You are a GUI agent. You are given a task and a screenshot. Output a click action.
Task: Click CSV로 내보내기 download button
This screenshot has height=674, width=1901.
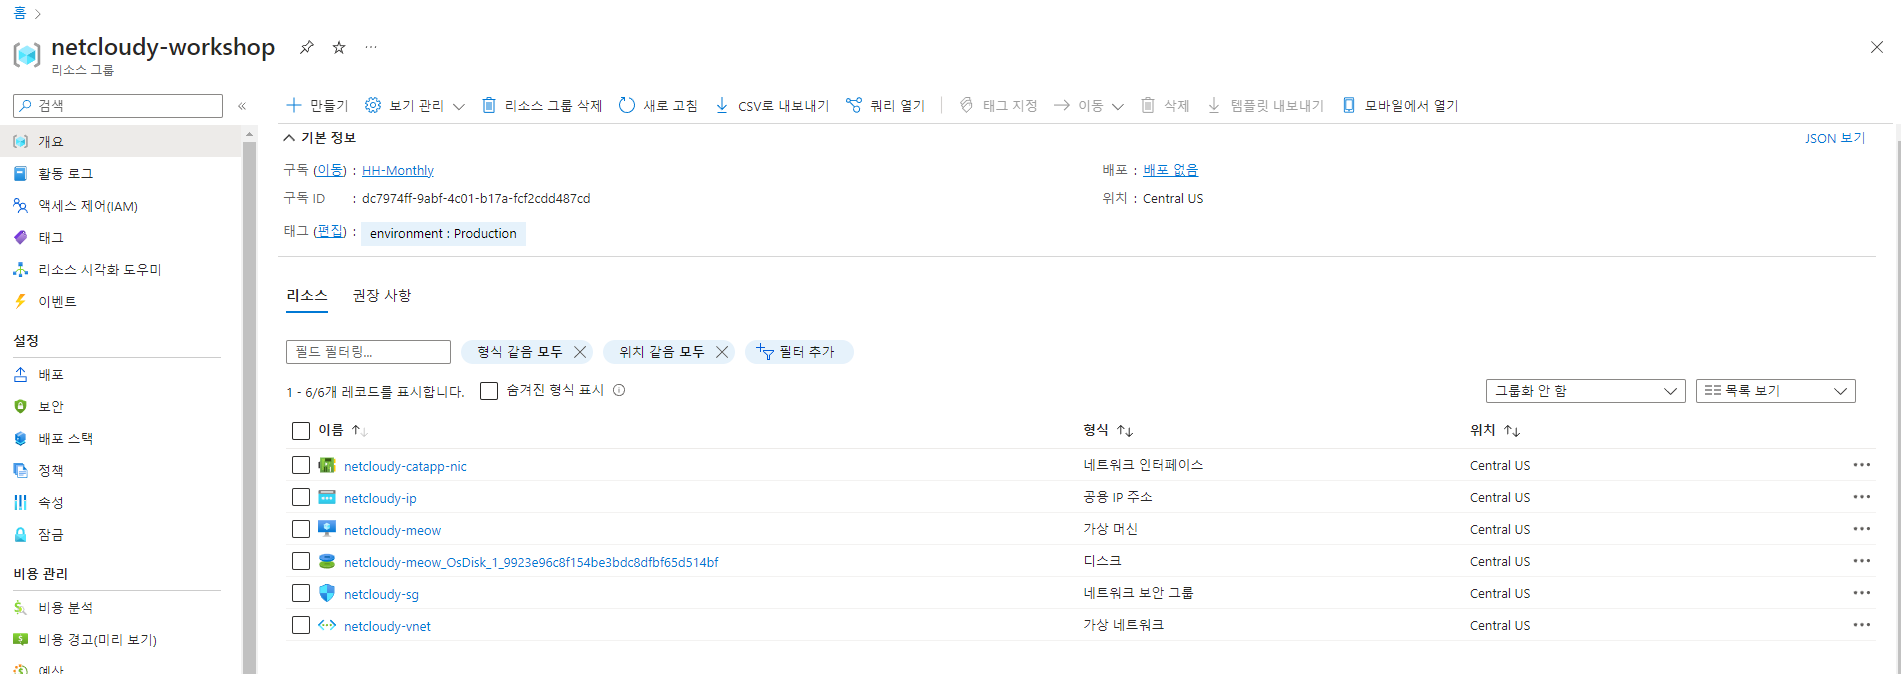[772, 105]
